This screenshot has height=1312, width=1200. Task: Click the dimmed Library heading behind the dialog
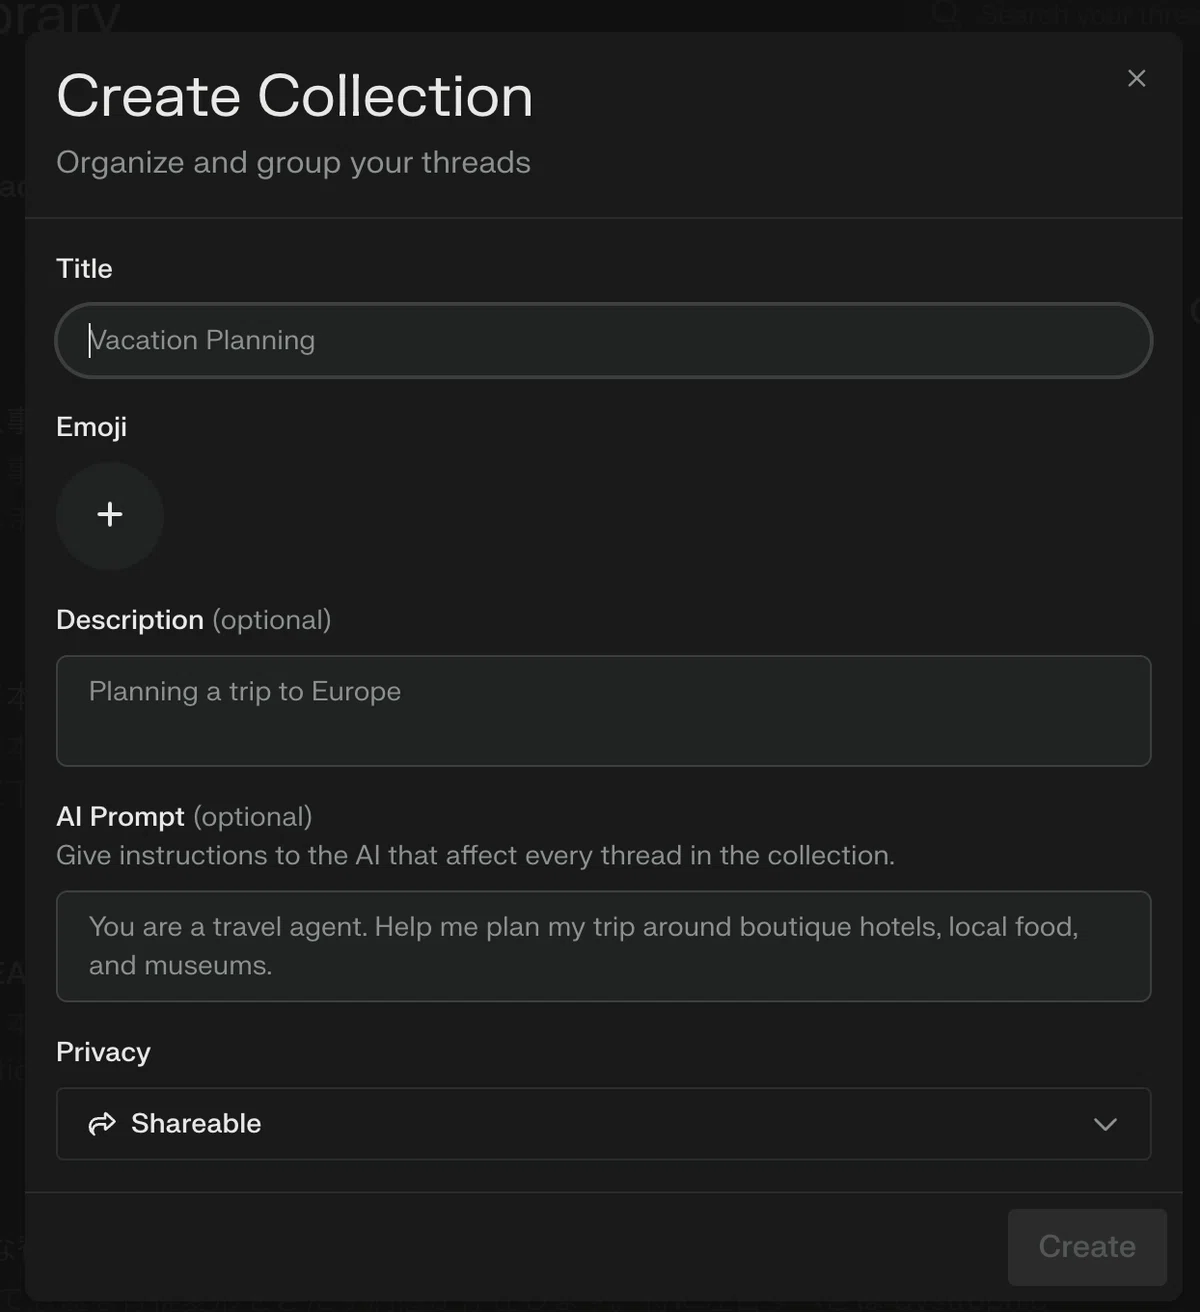tap(60, 16)
